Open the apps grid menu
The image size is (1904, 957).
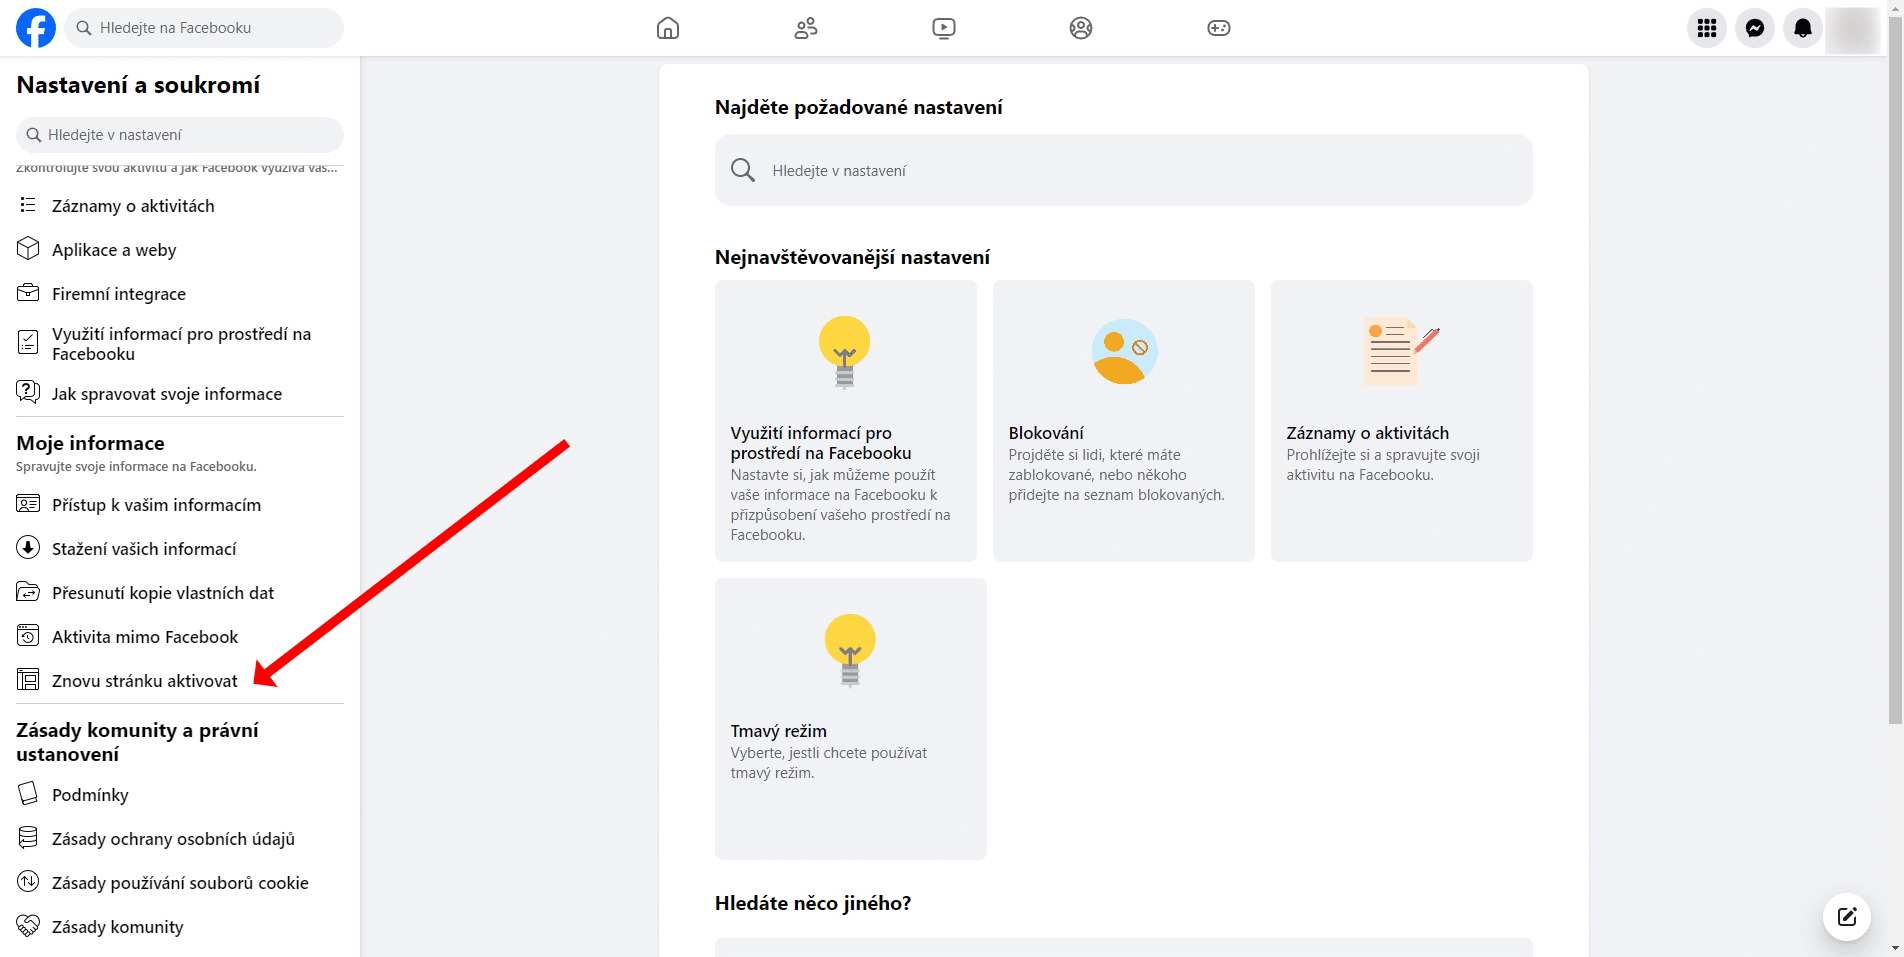coord(1707,27)
